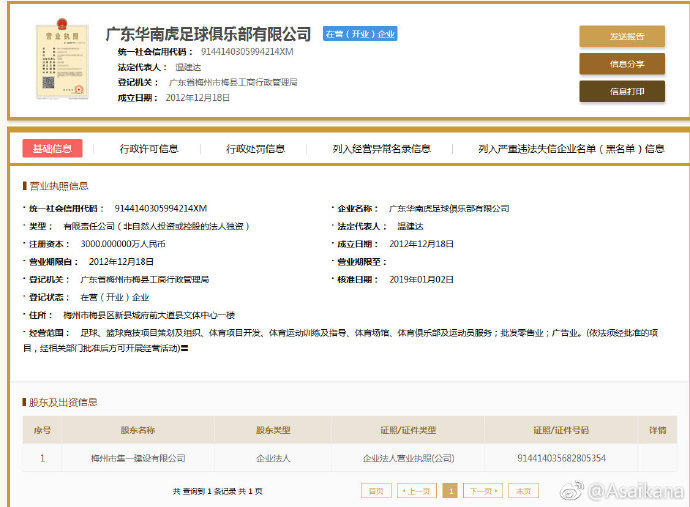Go to previous page 上一页
The height and width of the screenshot is (507, 690).
click(x=417, y=491)
